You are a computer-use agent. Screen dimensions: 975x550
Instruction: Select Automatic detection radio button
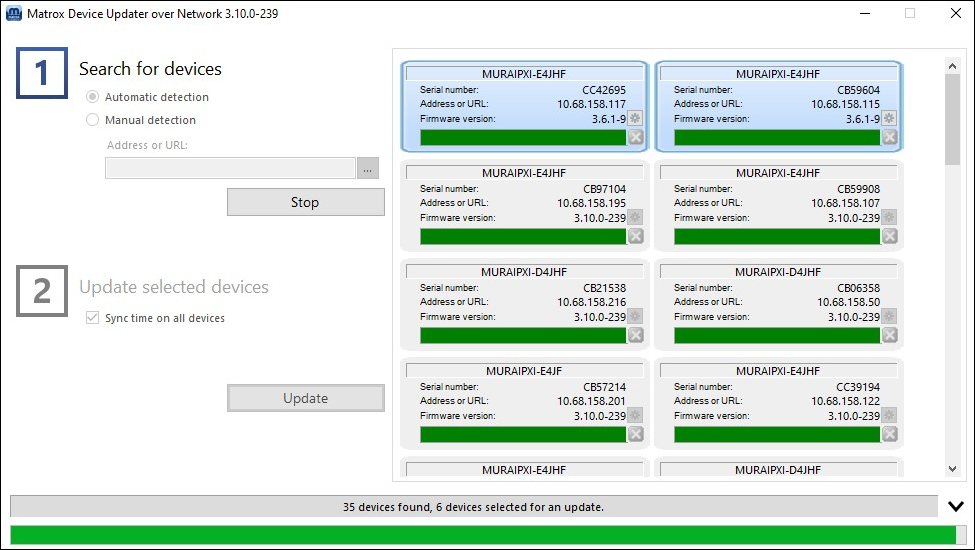tap(93, 97)
